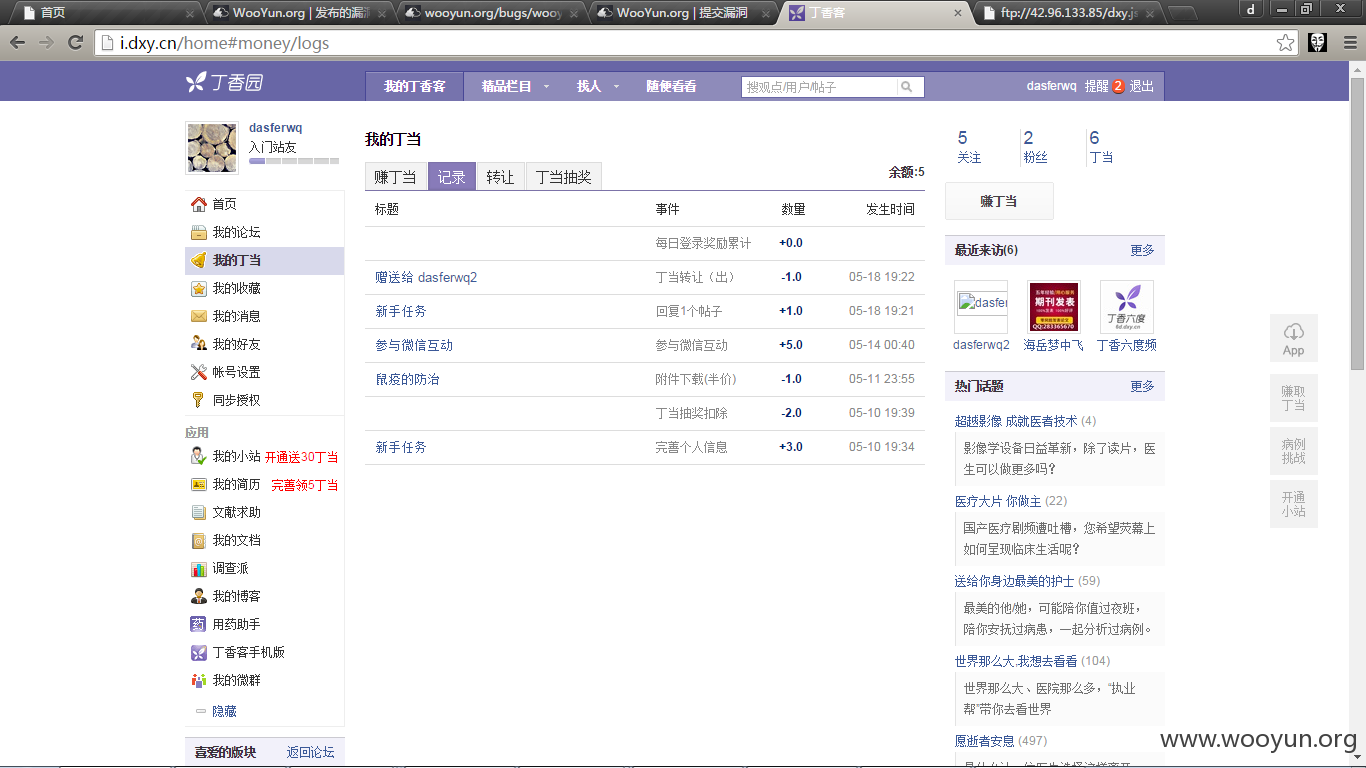Screen dimensions: 1366x768
Task: Click the 开通小站 floating side button
Action: click(x=1294, y=504)
